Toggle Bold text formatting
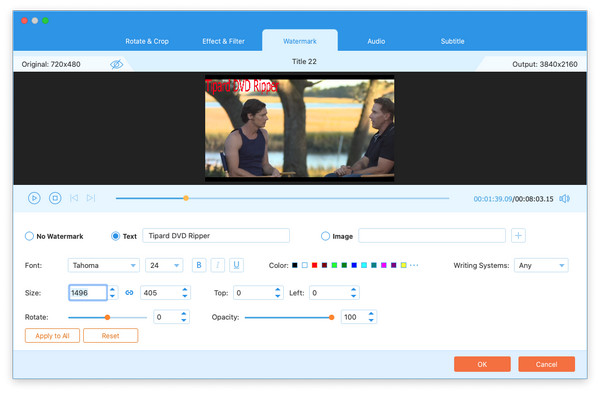600x394 pixels. coord(199,265)
